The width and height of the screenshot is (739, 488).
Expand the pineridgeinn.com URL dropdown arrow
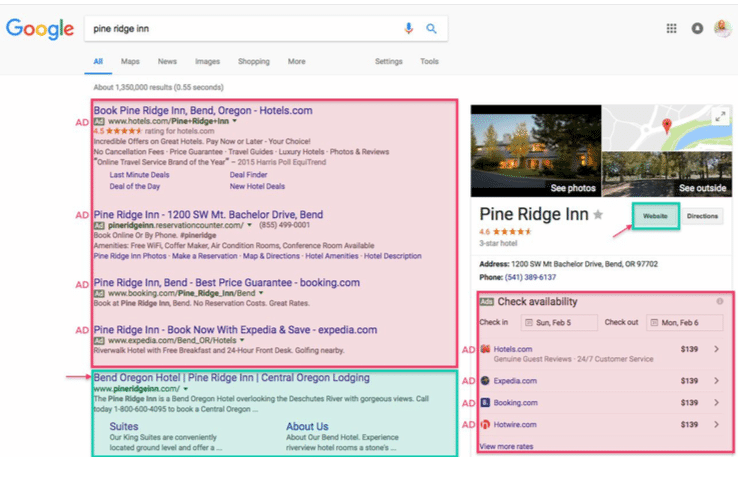tap(186, 389)
